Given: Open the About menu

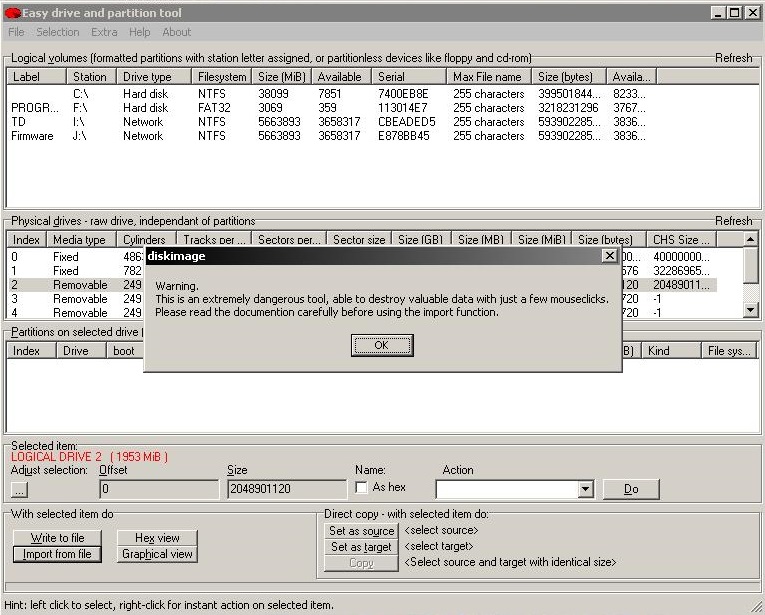Looking at the screenshot, I should tap(177, 32).
